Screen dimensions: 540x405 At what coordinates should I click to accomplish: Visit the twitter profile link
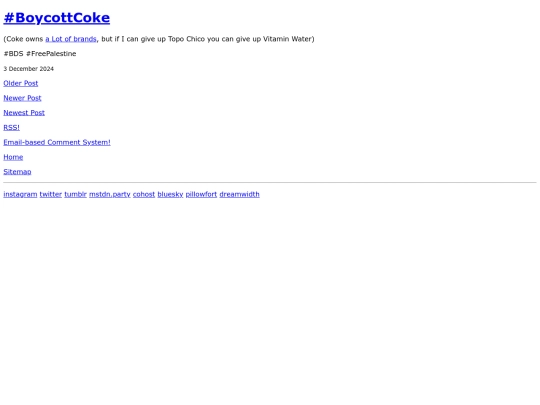tap(51, 194)
